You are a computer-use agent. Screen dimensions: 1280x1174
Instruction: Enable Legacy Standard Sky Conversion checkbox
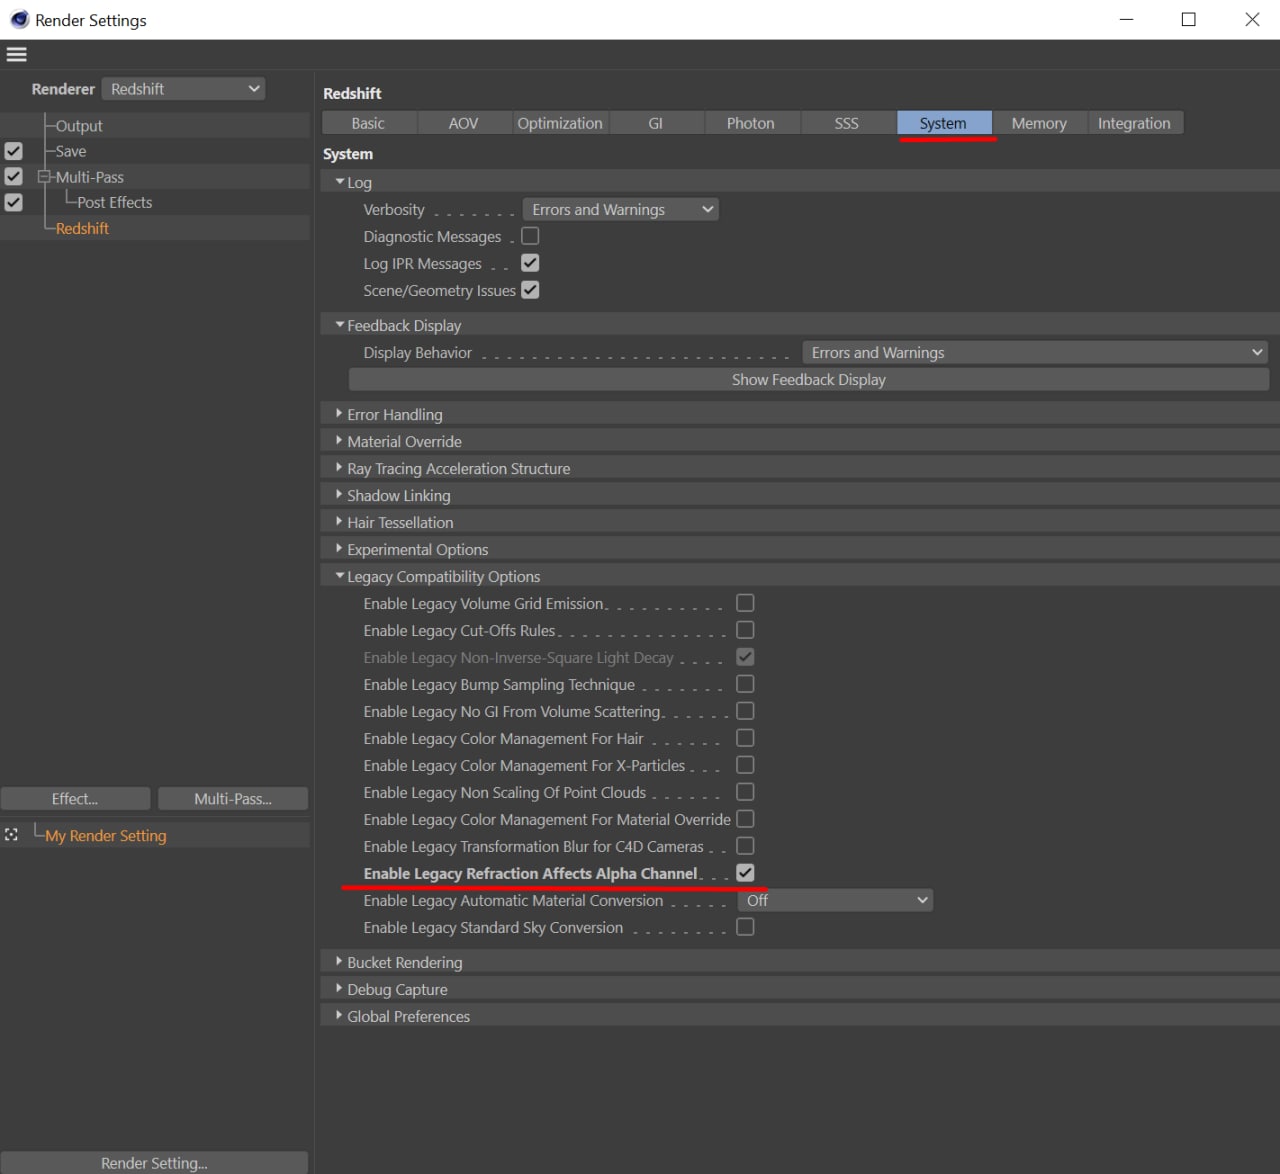(x=745, y=927)
